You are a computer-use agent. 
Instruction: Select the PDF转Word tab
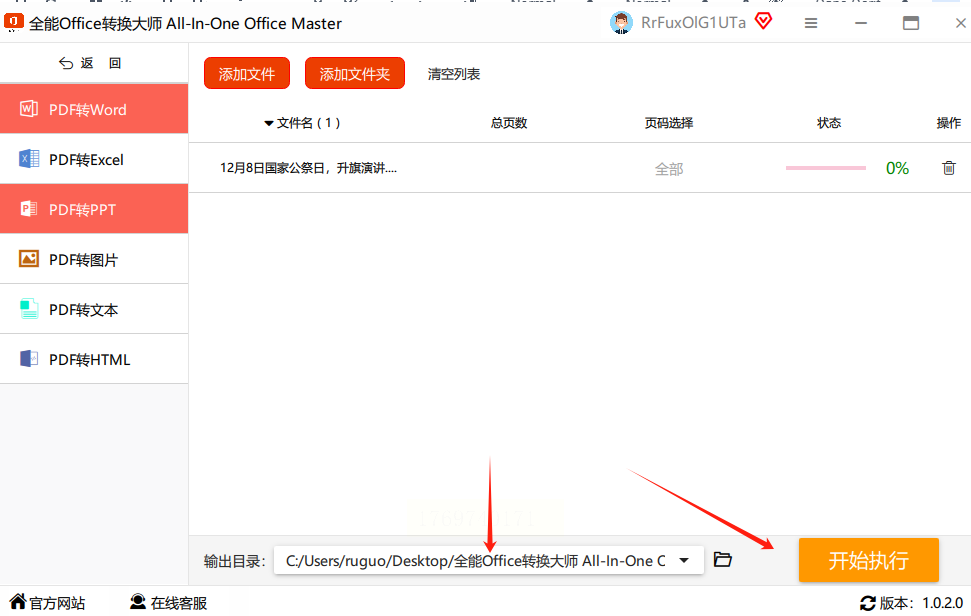(x=94, y=109)
